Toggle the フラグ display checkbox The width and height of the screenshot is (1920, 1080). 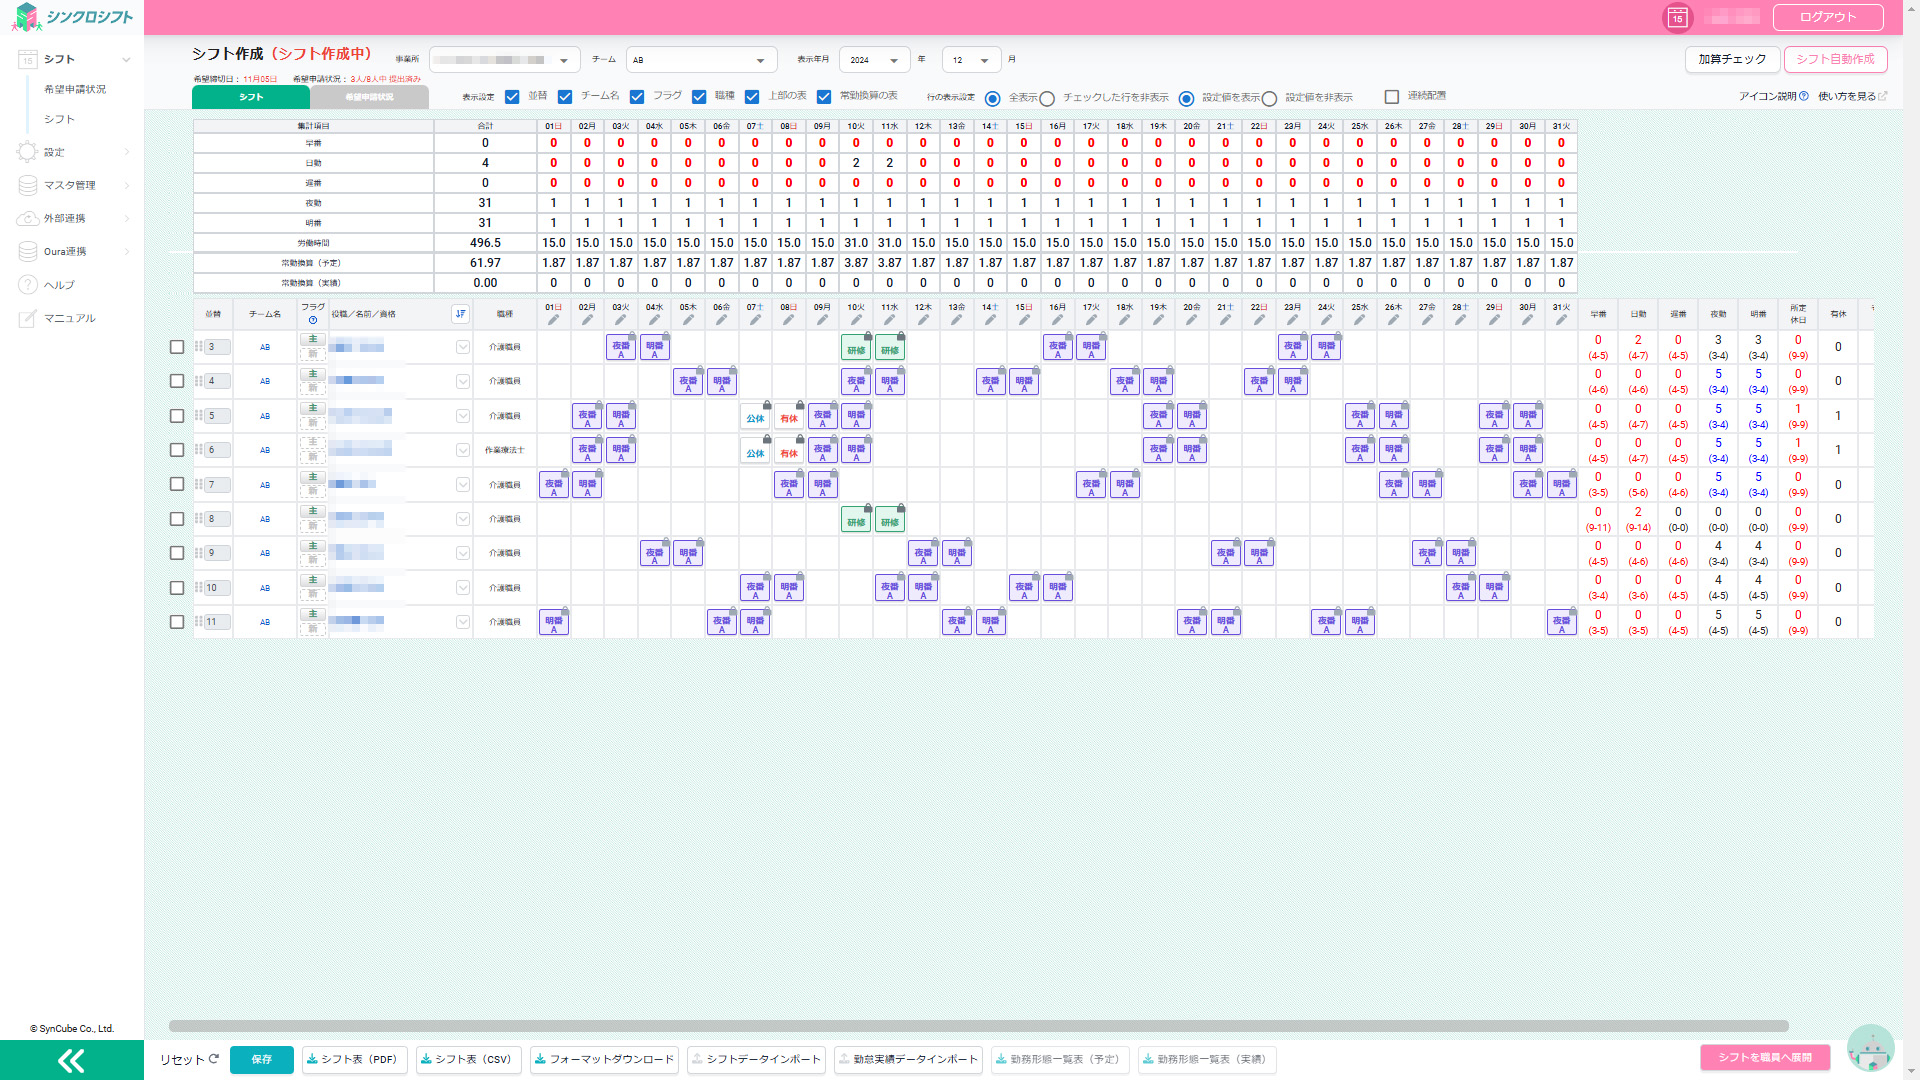point(637,97)
